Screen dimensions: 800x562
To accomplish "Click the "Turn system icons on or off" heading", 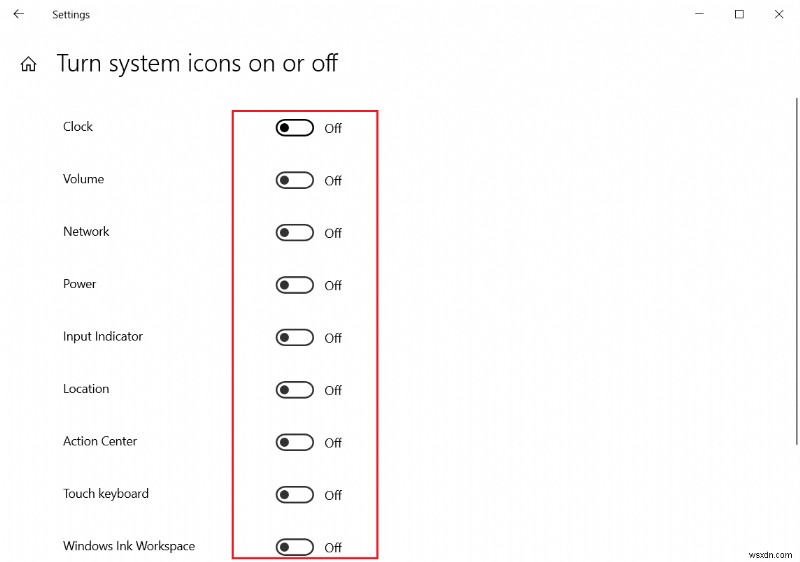I will tap(197, 64).
